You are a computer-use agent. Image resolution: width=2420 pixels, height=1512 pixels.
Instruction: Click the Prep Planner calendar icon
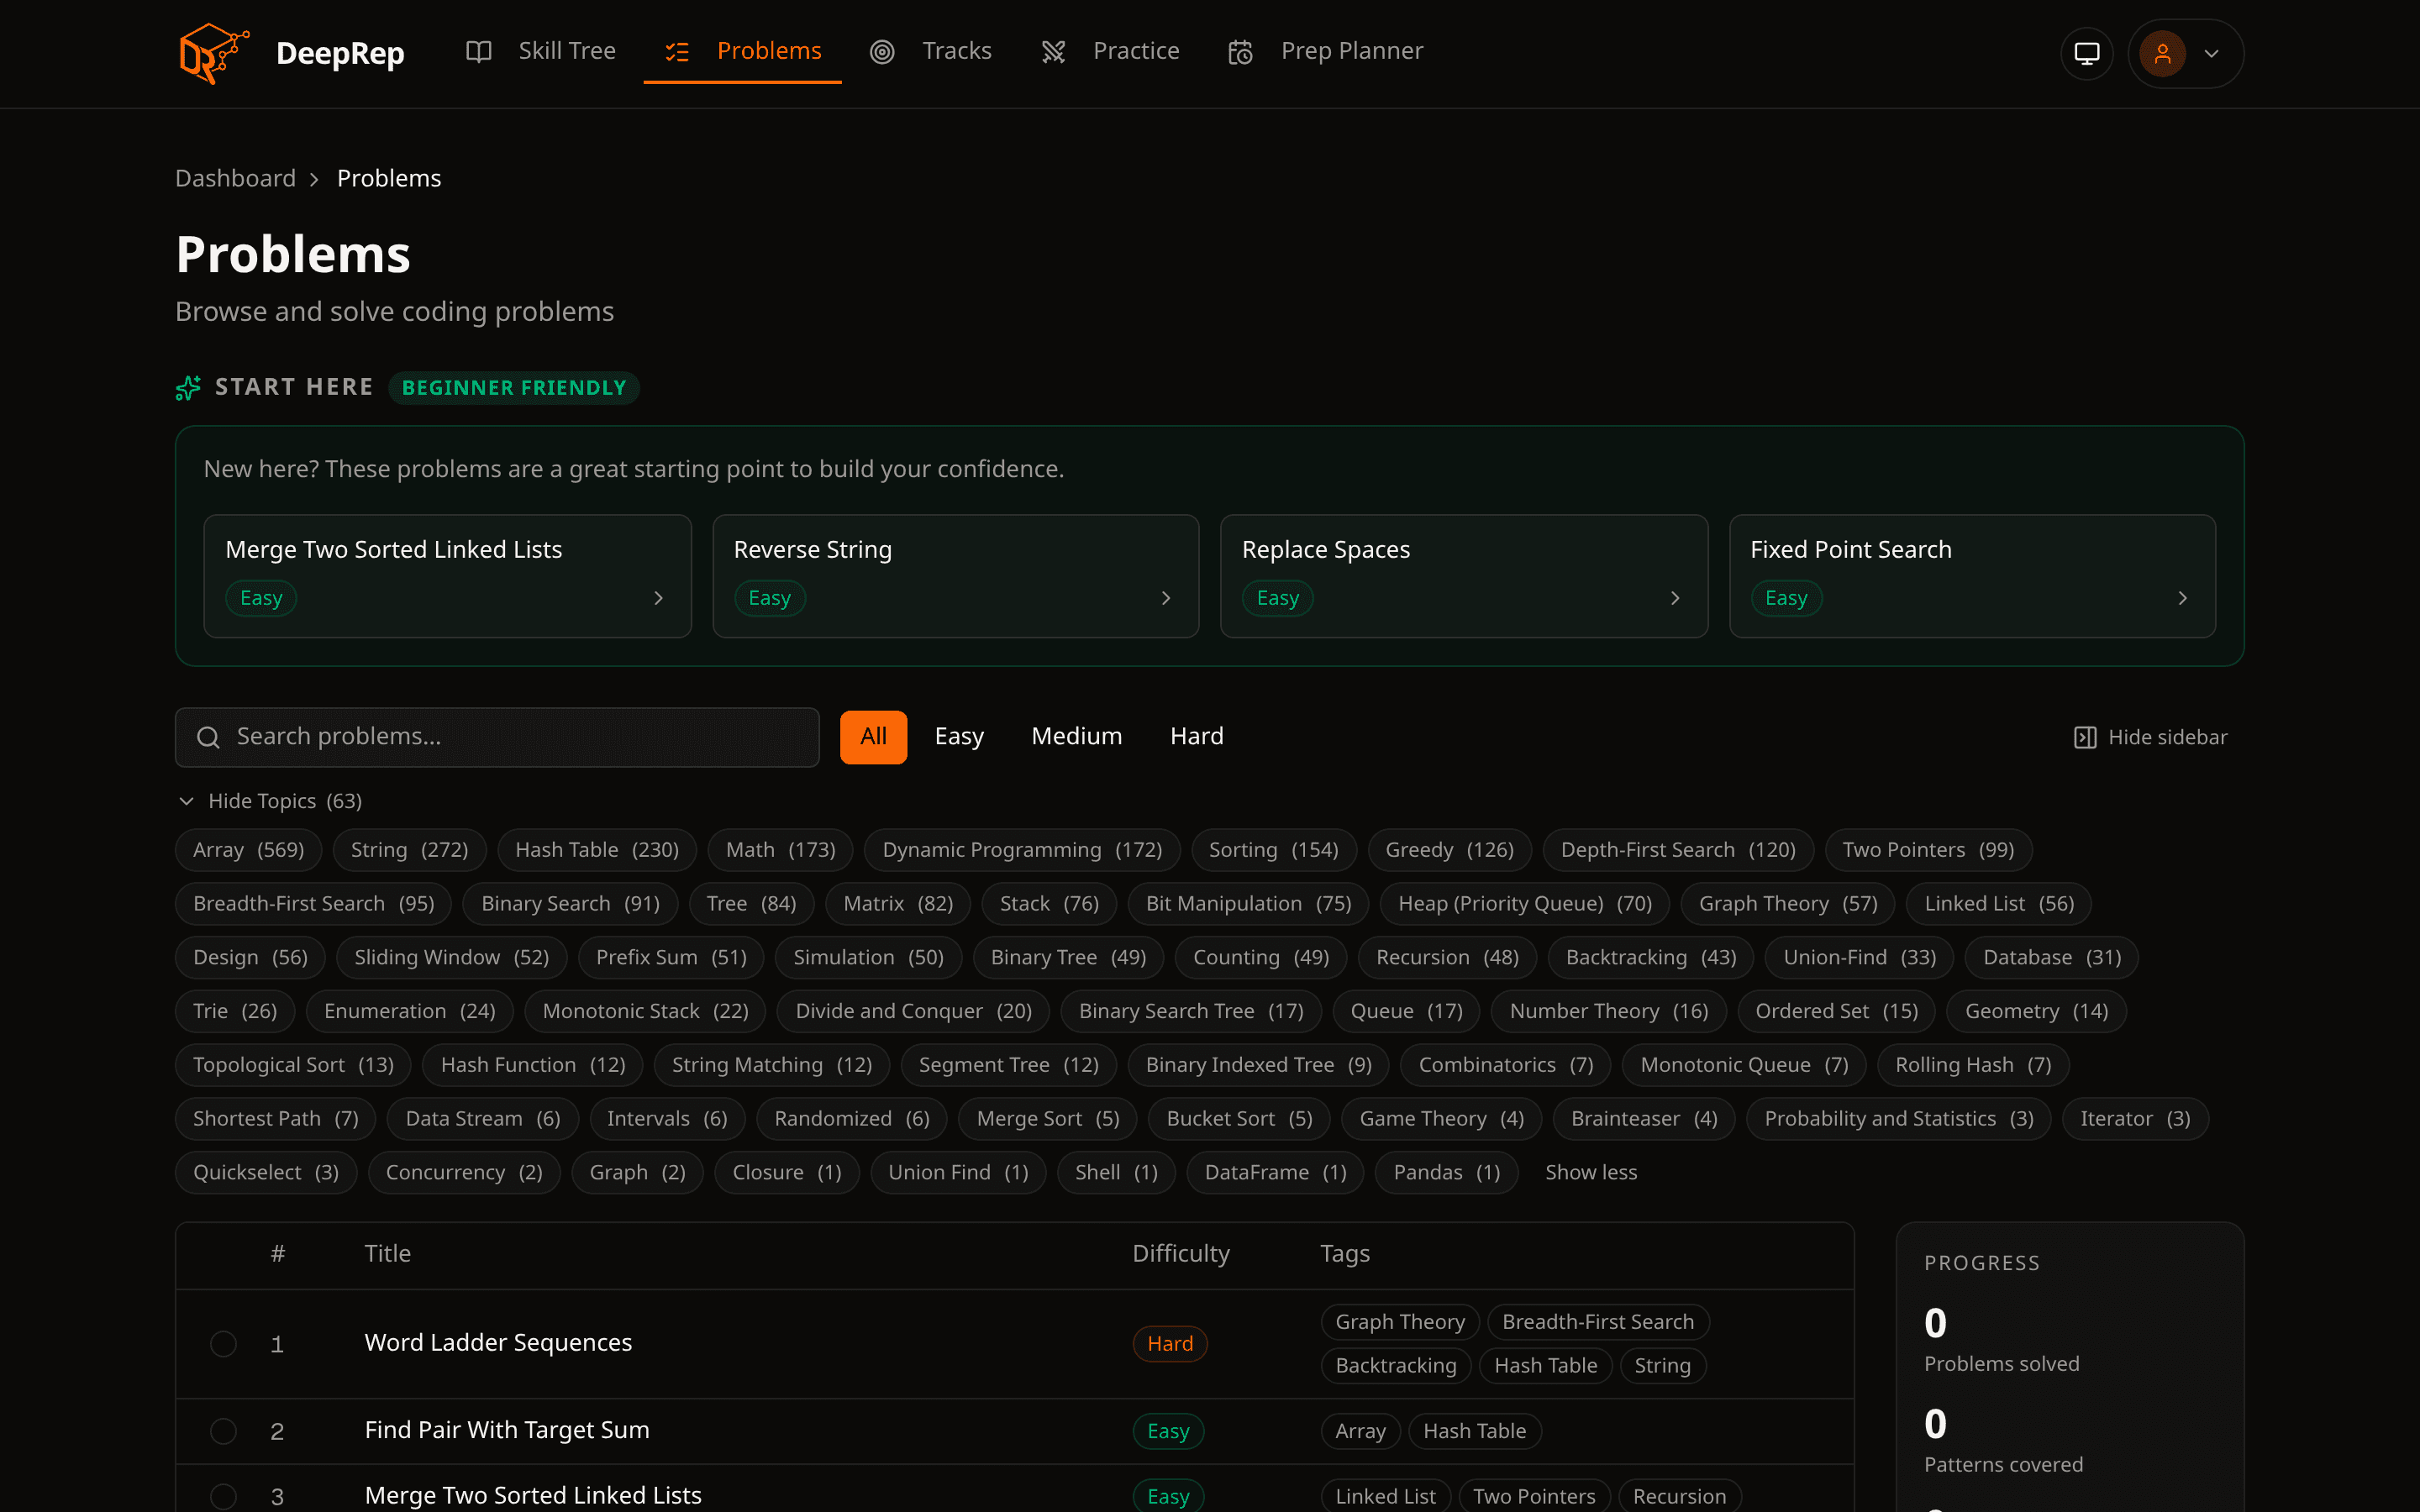[1241, 52]
